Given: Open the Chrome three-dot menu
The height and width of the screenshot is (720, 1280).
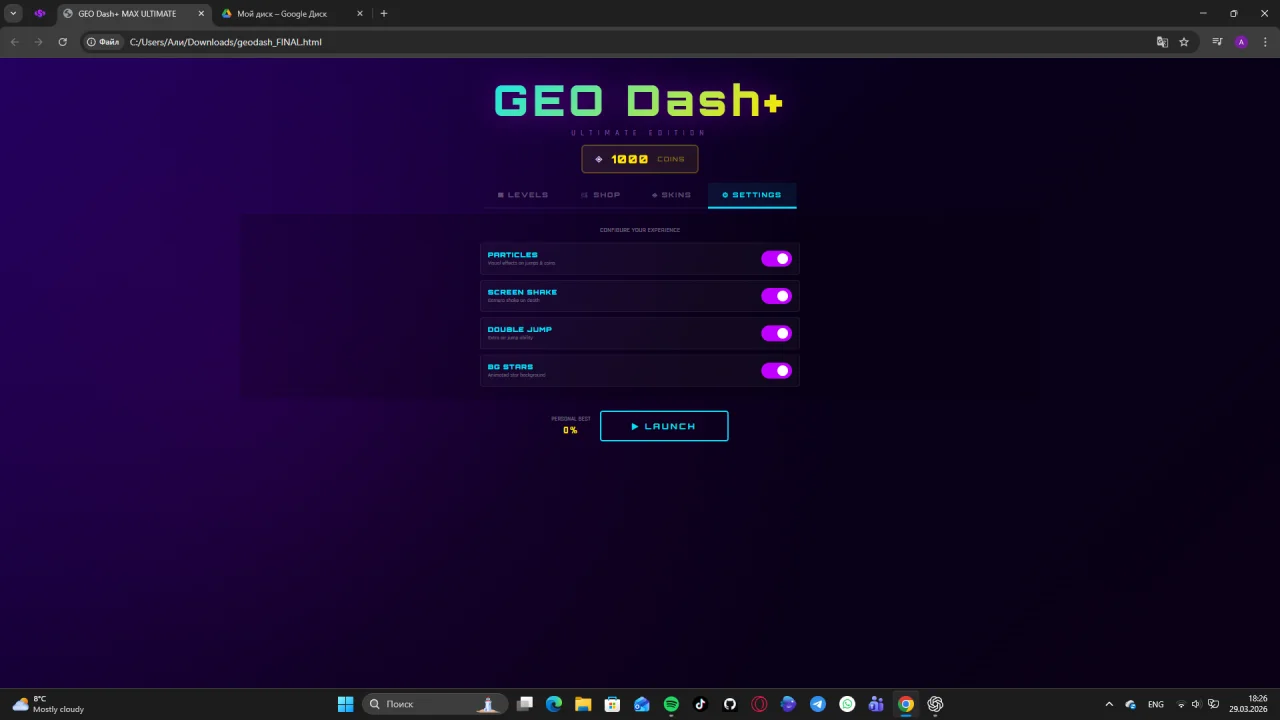Looking at the screenshot, I should coord(1264,42).
